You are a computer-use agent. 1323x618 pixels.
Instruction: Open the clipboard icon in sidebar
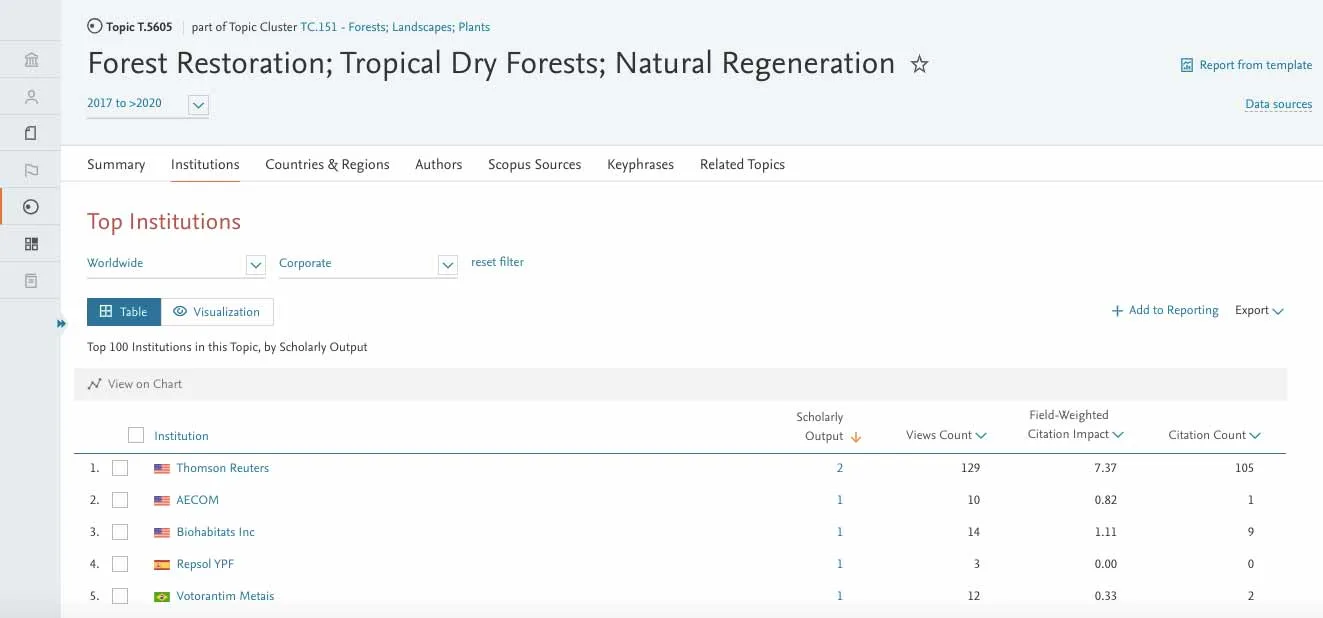click(31, 280)
